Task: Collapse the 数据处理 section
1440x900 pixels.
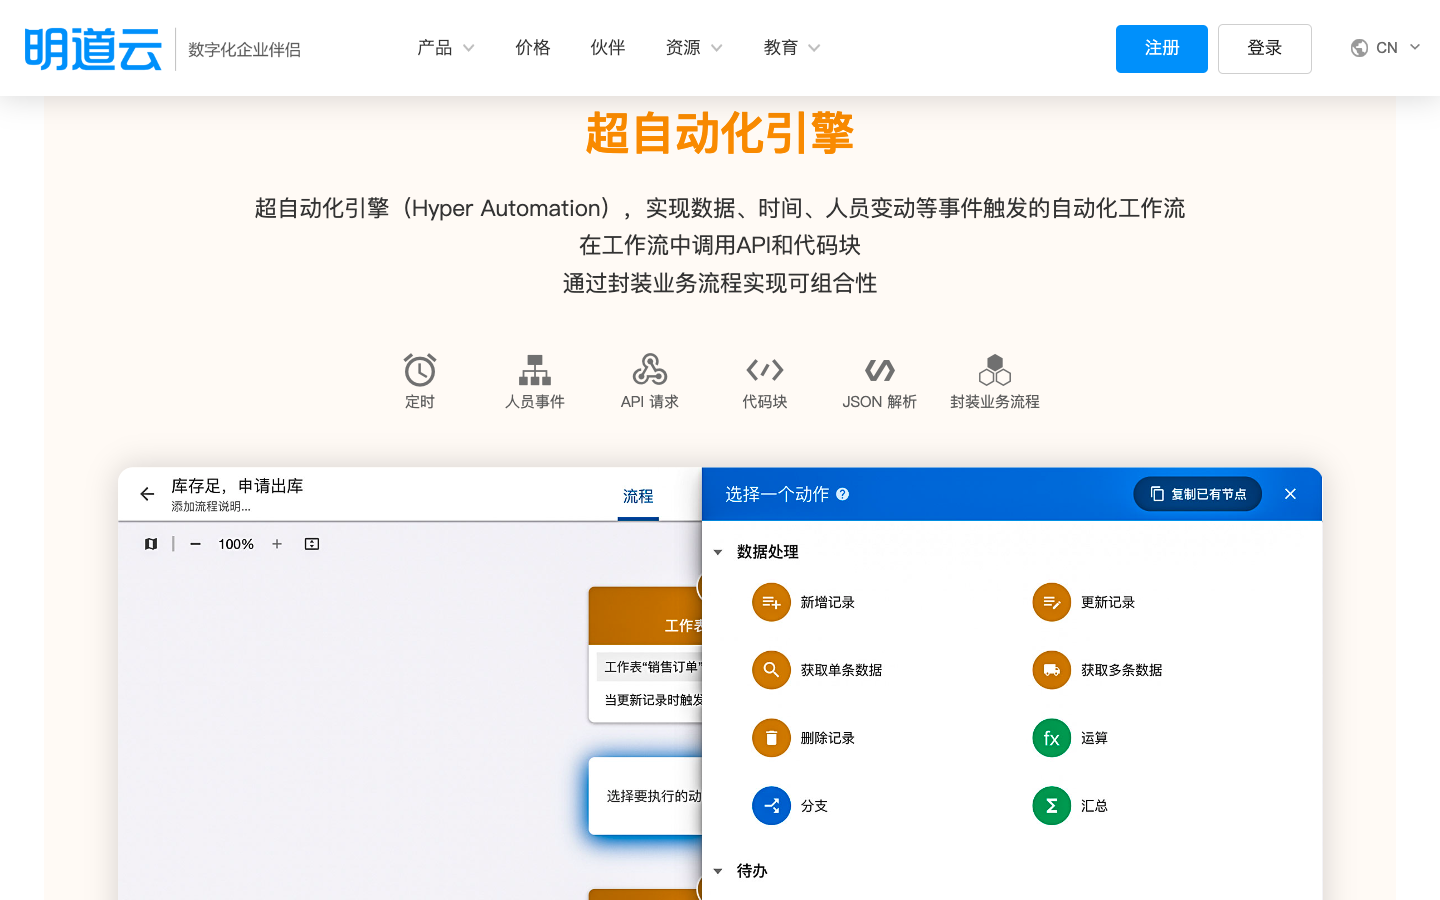Action: (718, 552)
